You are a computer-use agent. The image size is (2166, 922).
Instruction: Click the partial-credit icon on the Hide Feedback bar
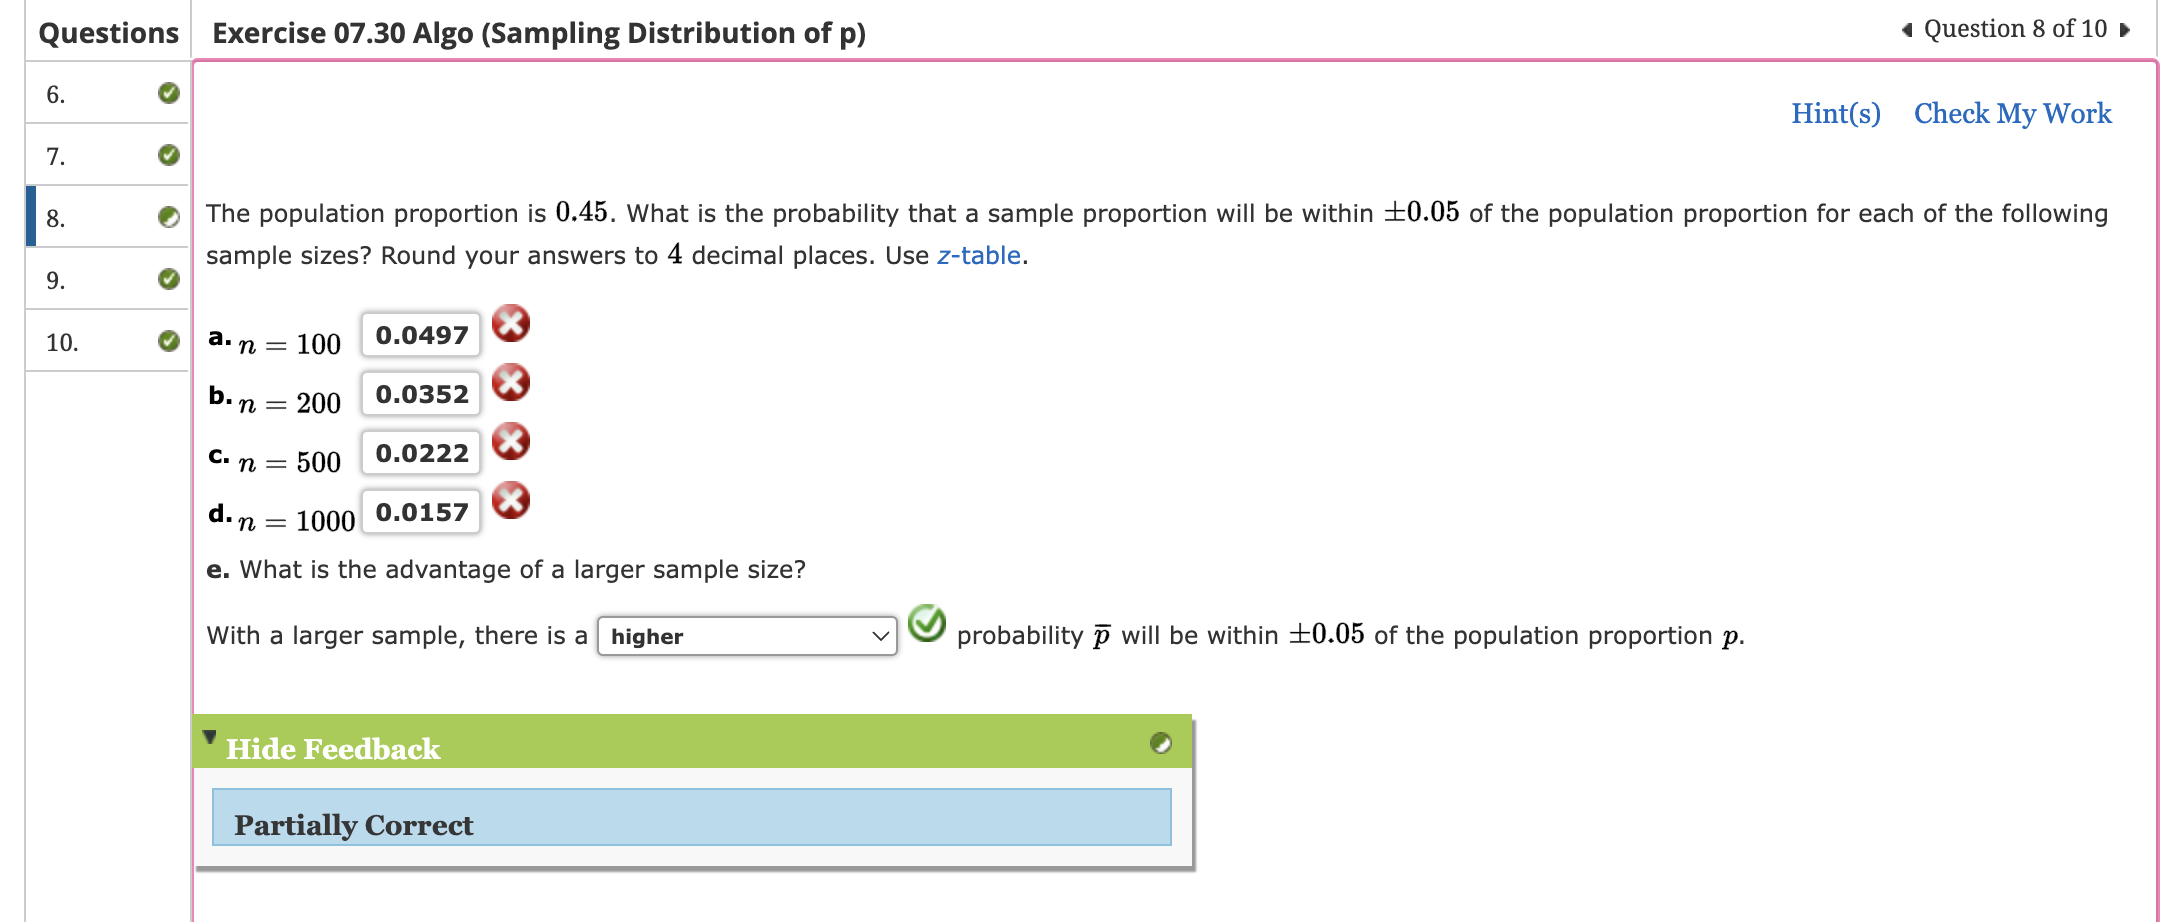1162,744
